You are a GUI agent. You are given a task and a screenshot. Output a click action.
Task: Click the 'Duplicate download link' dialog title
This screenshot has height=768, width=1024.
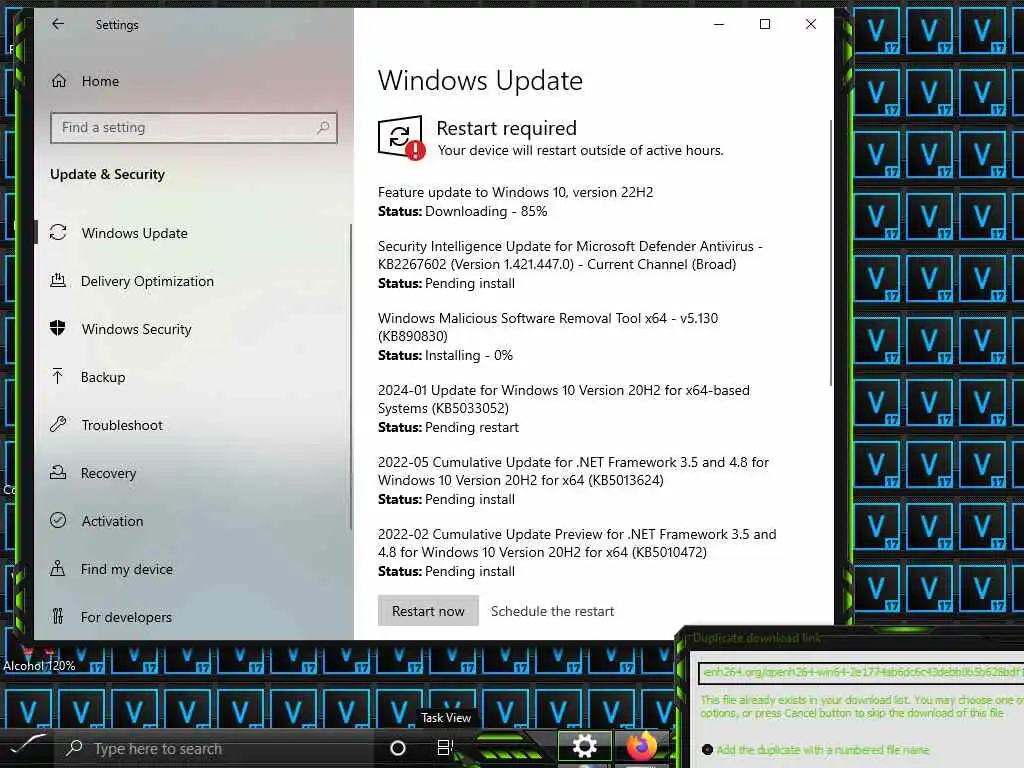757,638
